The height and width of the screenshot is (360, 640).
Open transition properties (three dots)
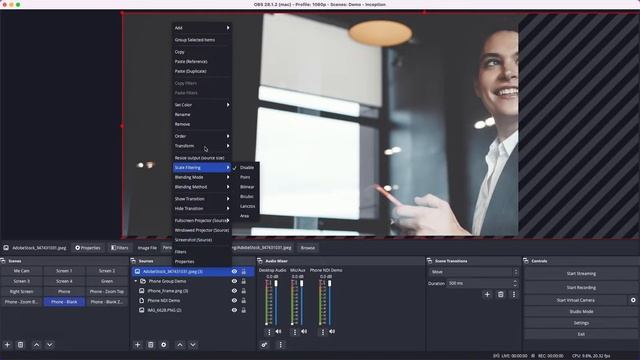coord(514,294)
